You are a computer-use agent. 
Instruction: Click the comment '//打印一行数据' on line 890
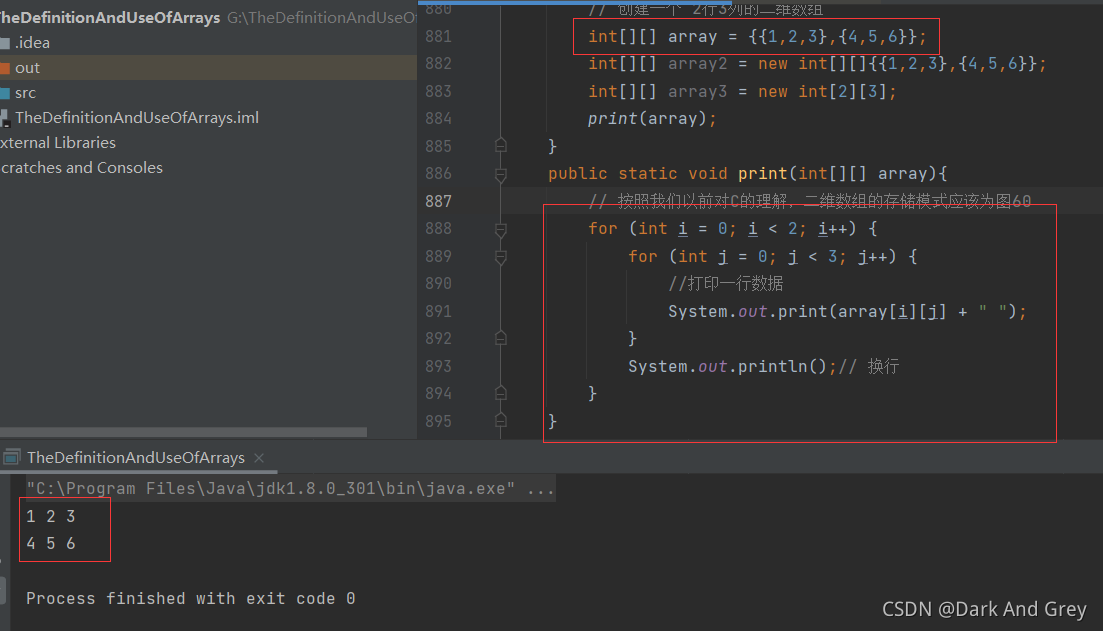(x=725, y=284)
